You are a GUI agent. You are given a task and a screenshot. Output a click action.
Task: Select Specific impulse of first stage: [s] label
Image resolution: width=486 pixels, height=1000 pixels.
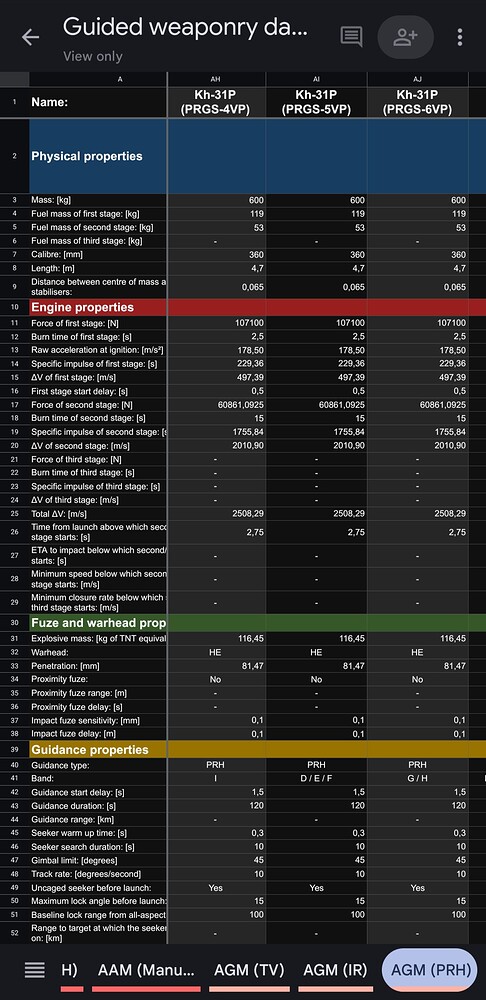click(x=98, y=364)
